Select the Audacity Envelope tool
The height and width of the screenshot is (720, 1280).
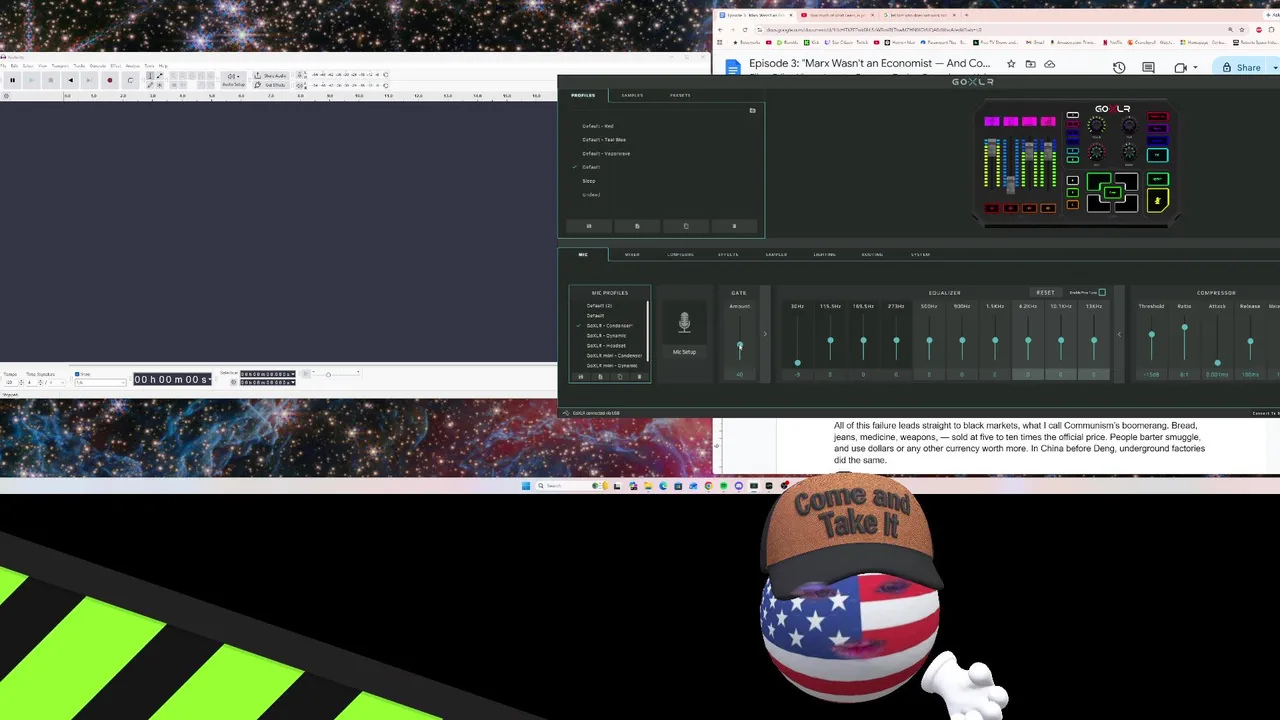pyautogui.click(x=159, y=76)
